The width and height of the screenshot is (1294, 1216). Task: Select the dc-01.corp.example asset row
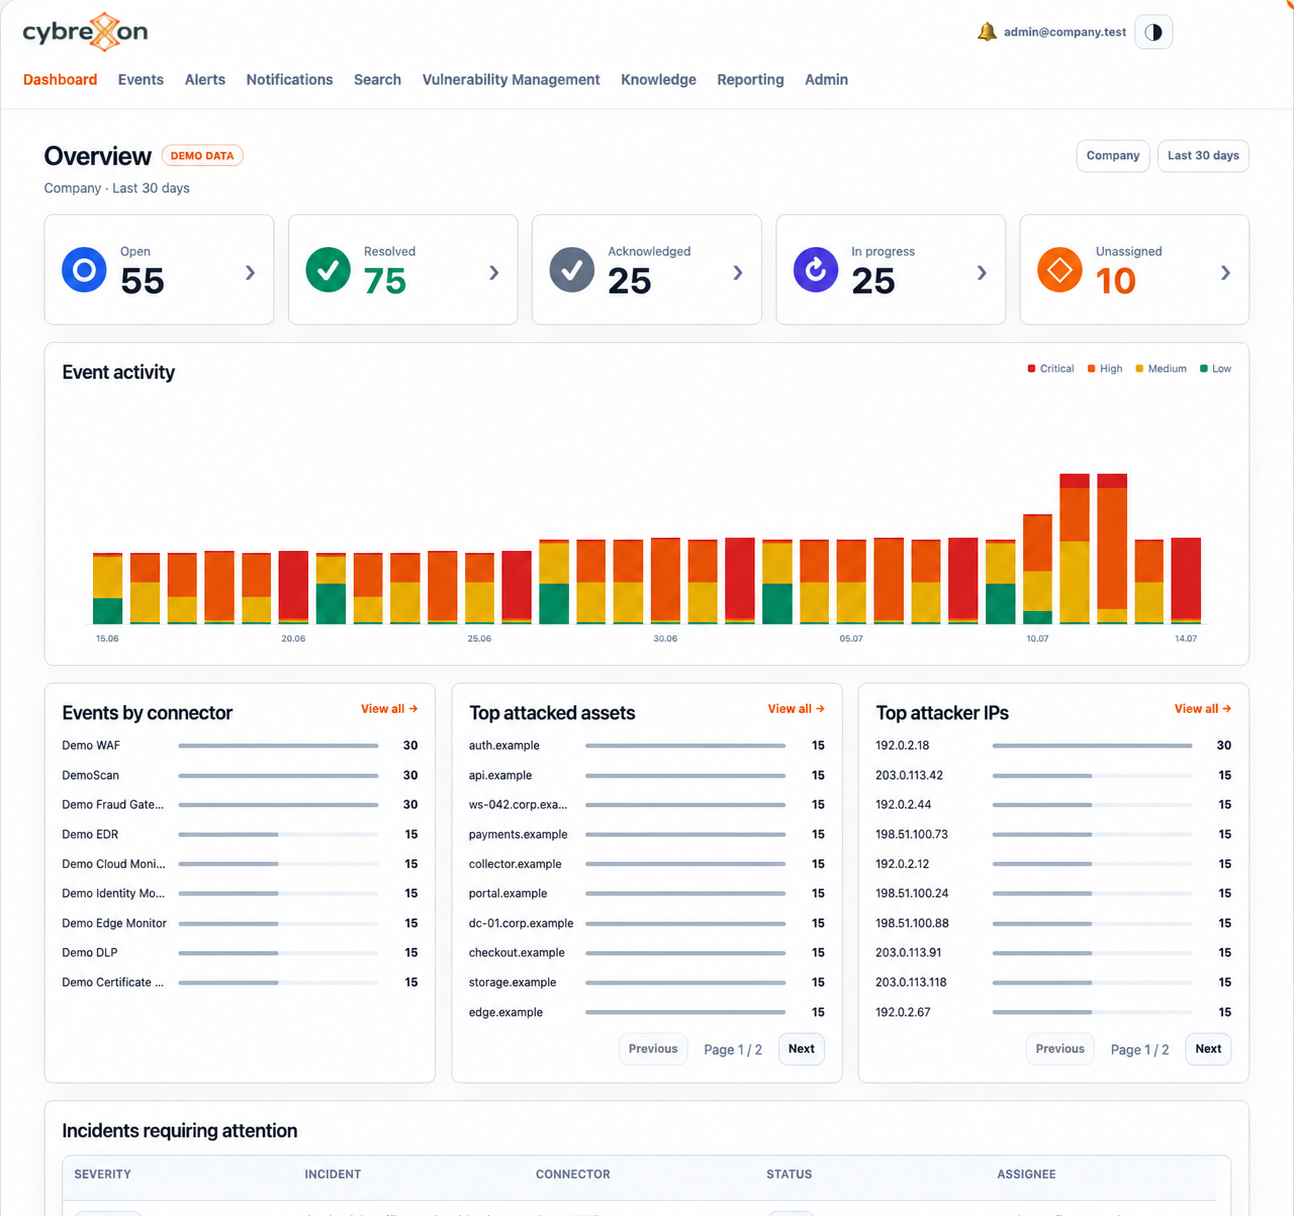click(647, 923)
